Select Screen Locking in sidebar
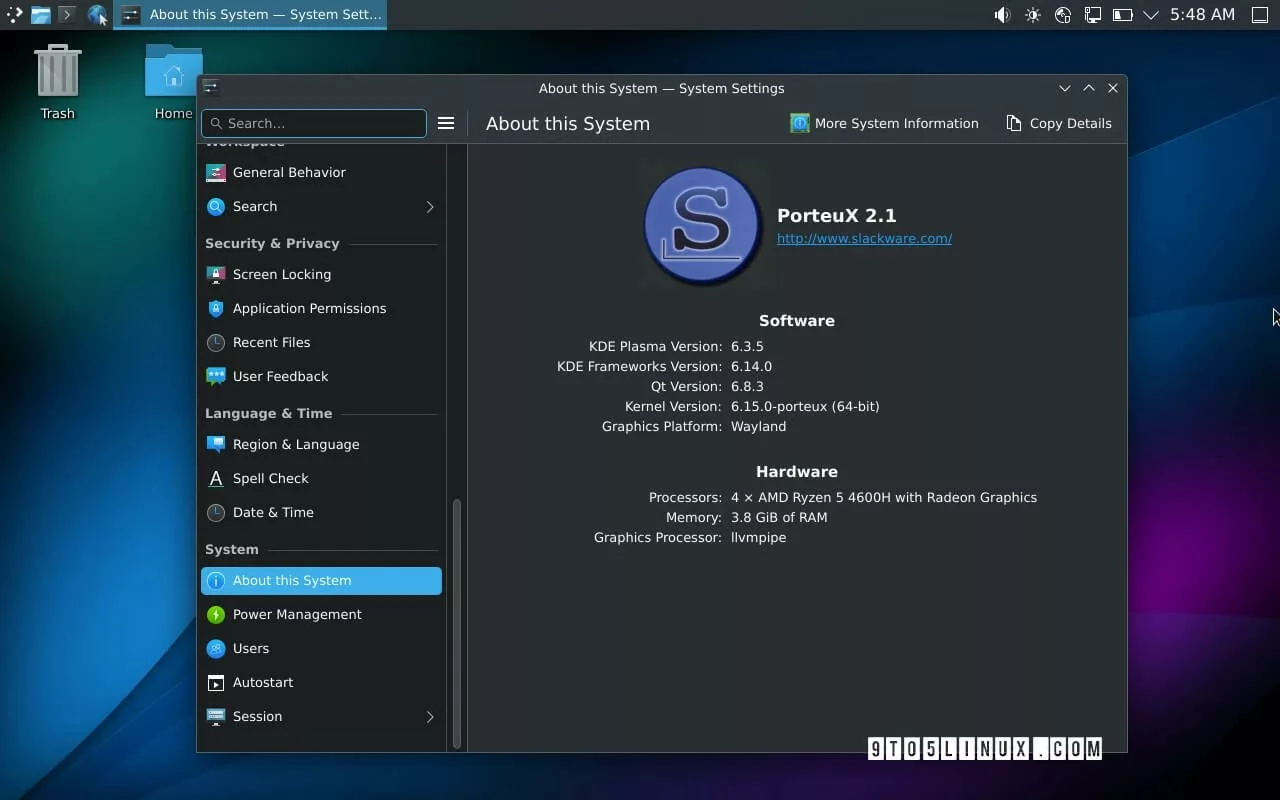 click(281, 274)
